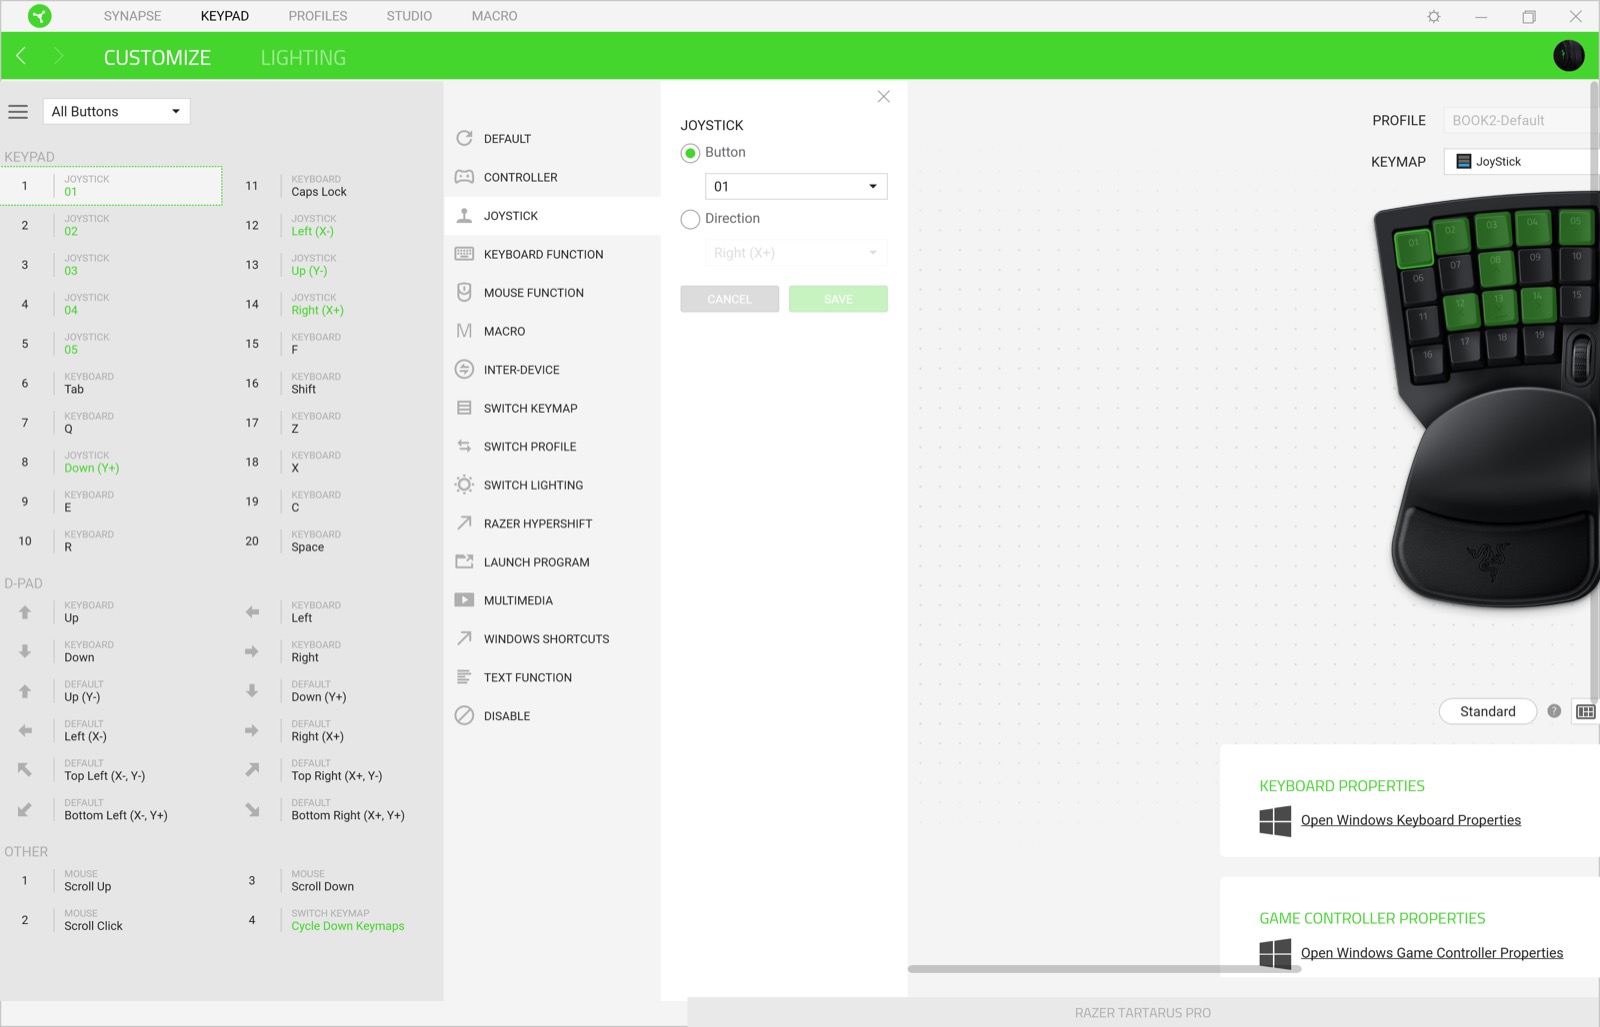Select the Macro icon
Viewport: 1600px width, 1027px height.
coord(464,331)
